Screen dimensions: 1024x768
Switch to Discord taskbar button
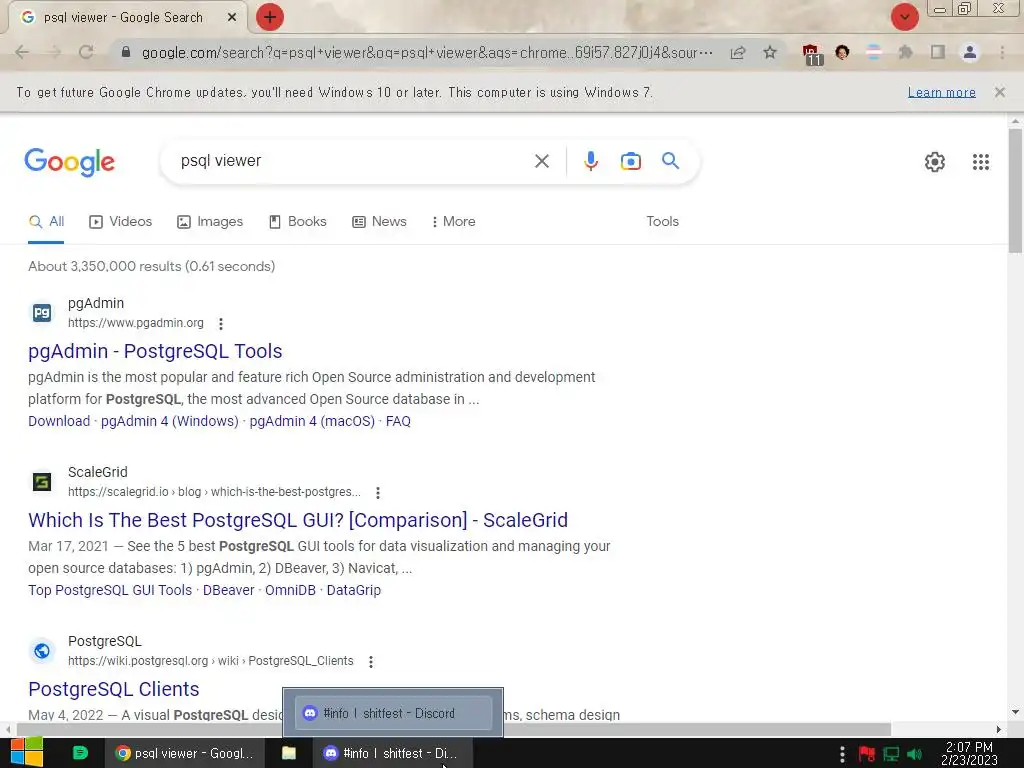392,753
